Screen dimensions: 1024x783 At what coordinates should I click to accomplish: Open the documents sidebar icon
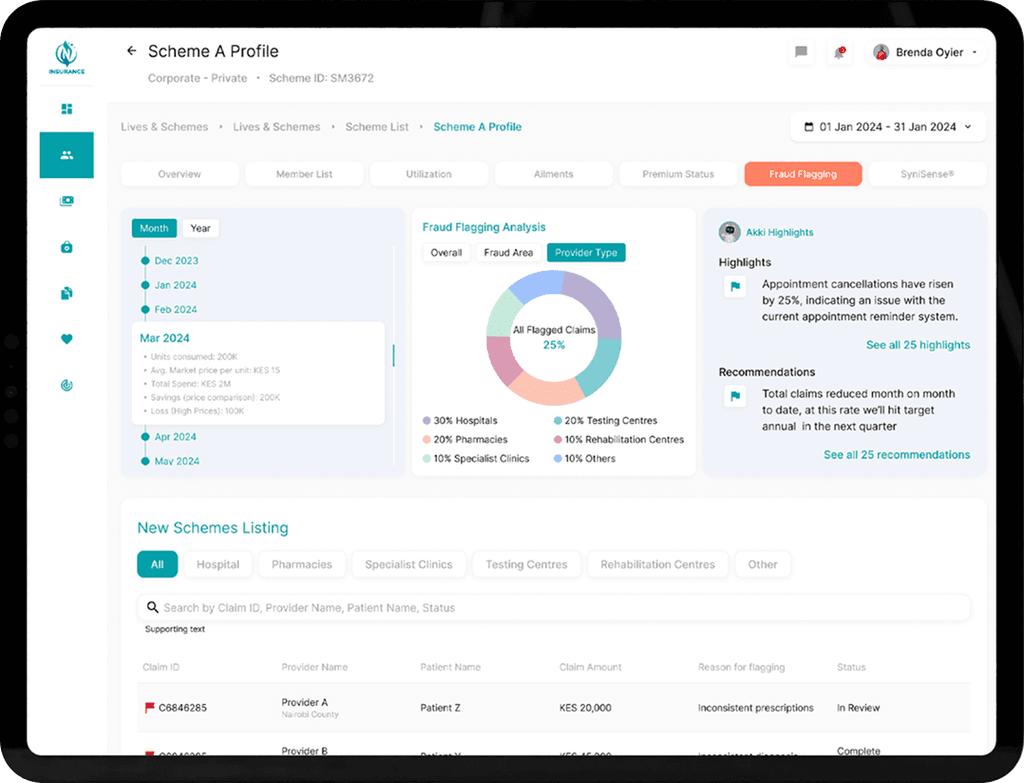click(67, 293)
